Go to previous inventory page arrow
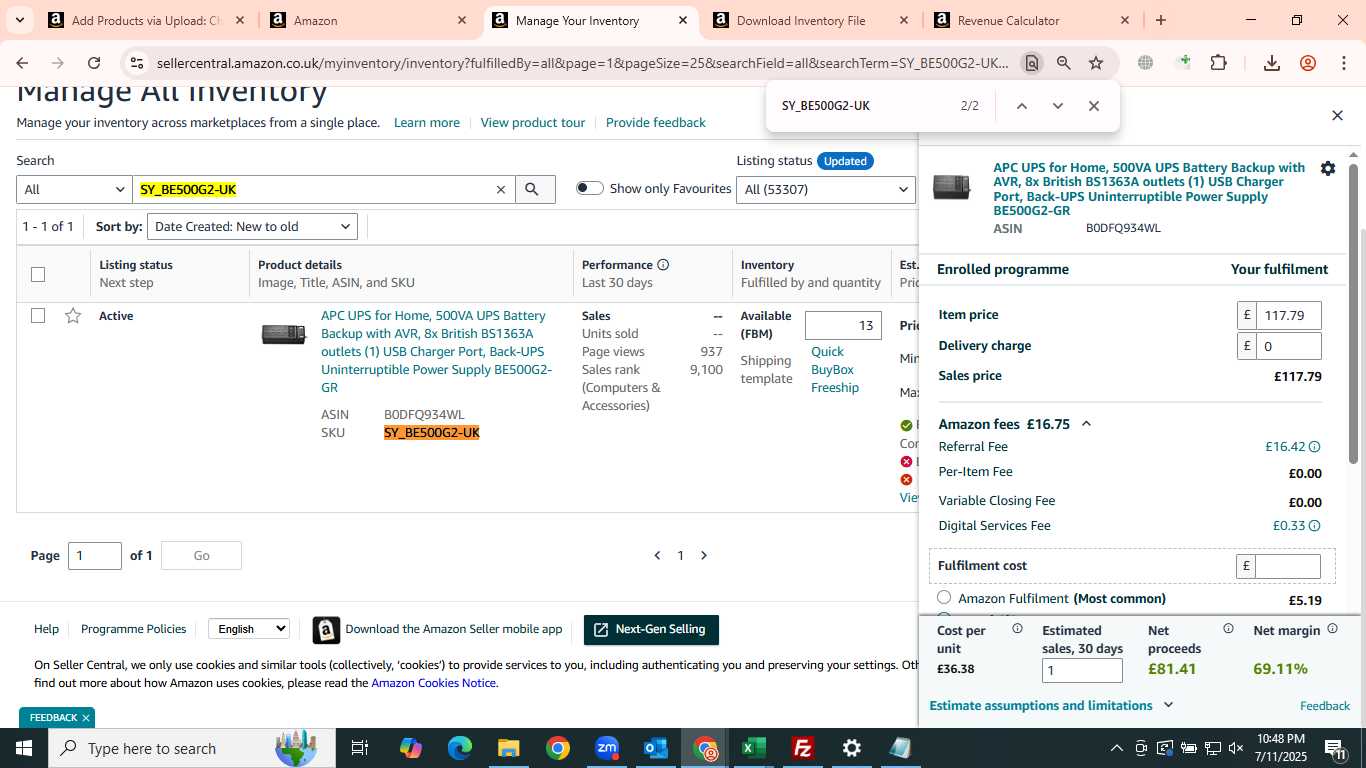Image resolution: width=1366 pixels, height=768 pixels. coord(657,555)
